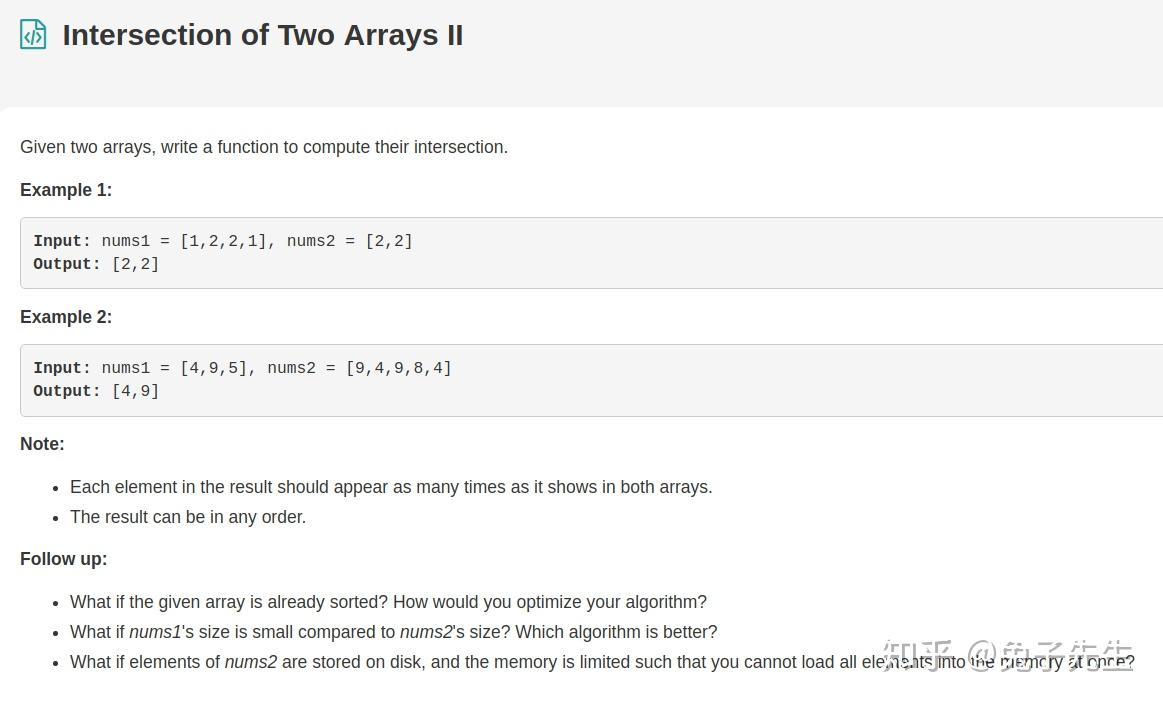Select the Example 1 heading
Viewport: 1163px width, 704px height.
pyautogui.click(x=66, y=190)
